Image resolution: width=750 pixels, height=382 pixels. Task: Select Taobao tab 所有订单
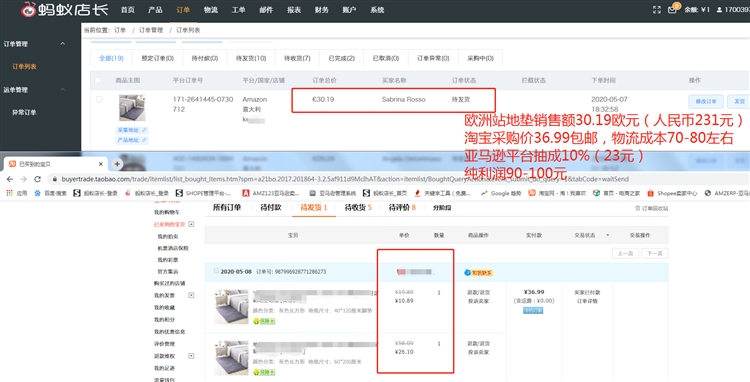tap(227, 207)
